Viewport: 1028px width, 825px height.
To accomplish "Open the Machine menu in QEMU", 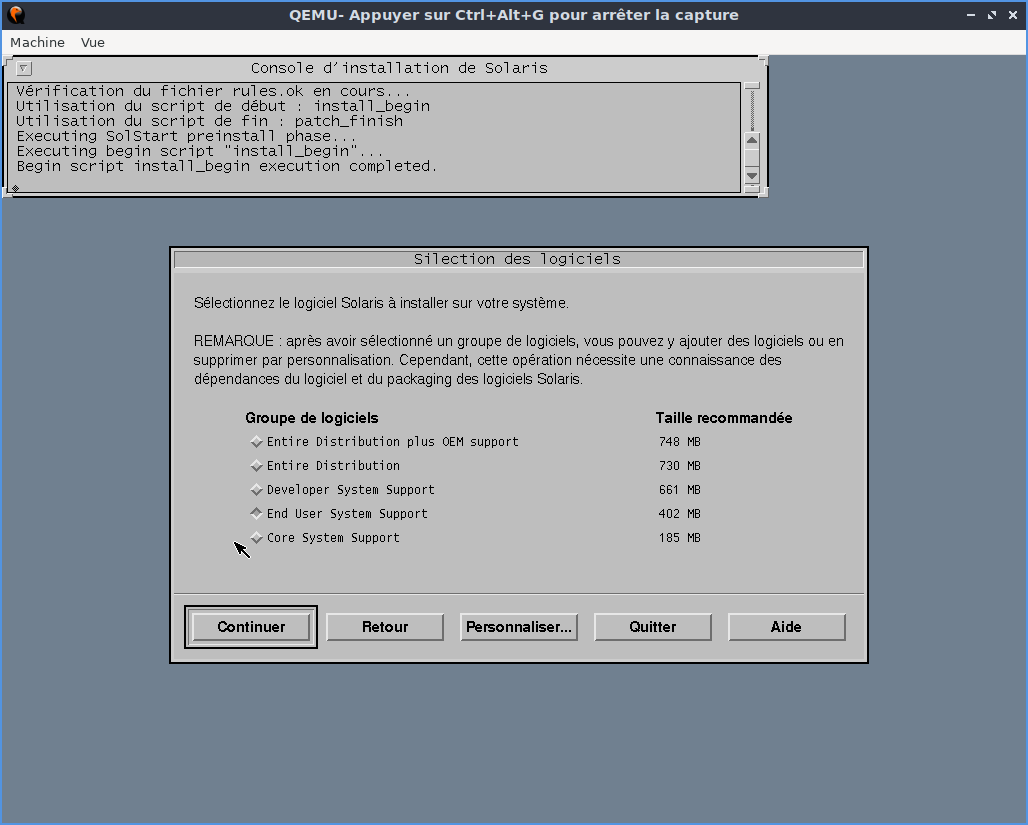I will pos(37,43).
